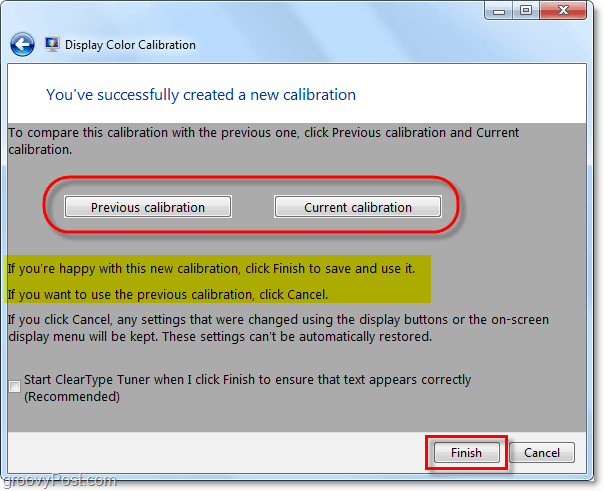Go back with the blue arrow button
The image size is (604, 491).
pyautogui.click(x=22, y=45)
